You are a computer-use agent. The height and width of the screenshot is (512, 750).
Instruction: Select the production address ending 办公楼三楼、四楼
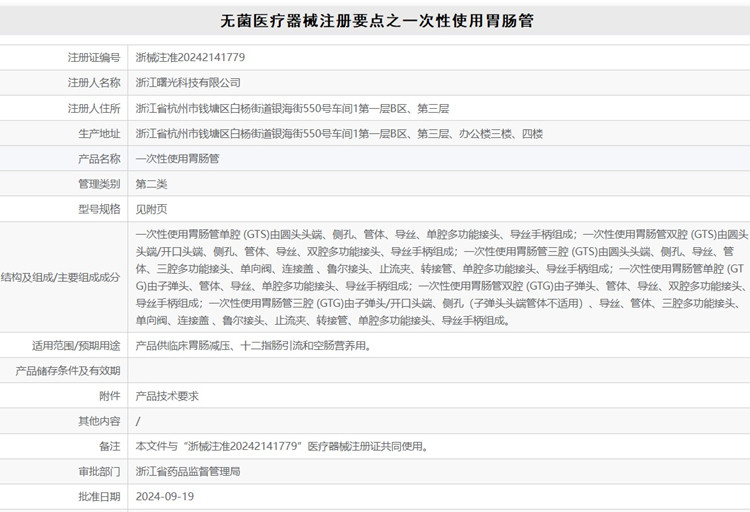tap(339, 134)
